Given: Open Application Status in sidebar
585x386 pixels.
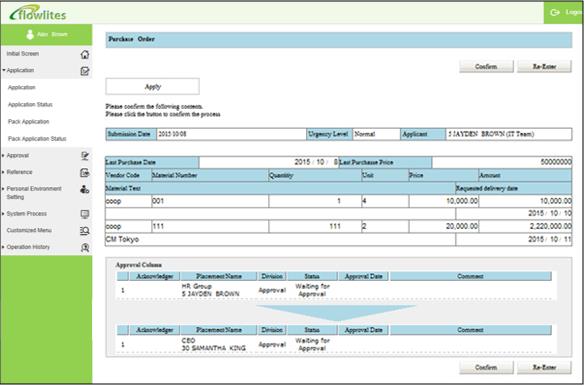Looking at the screenshot, I should pyautogui.click(x=30, y=104).
